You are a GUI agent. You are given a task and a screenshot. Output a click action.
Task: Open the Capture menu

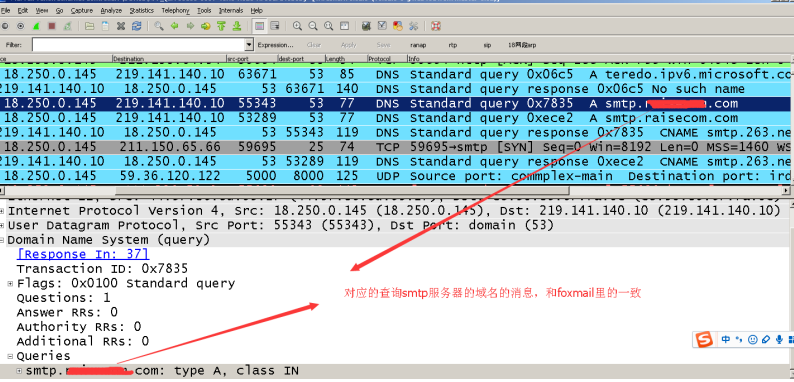pos(82,10)
